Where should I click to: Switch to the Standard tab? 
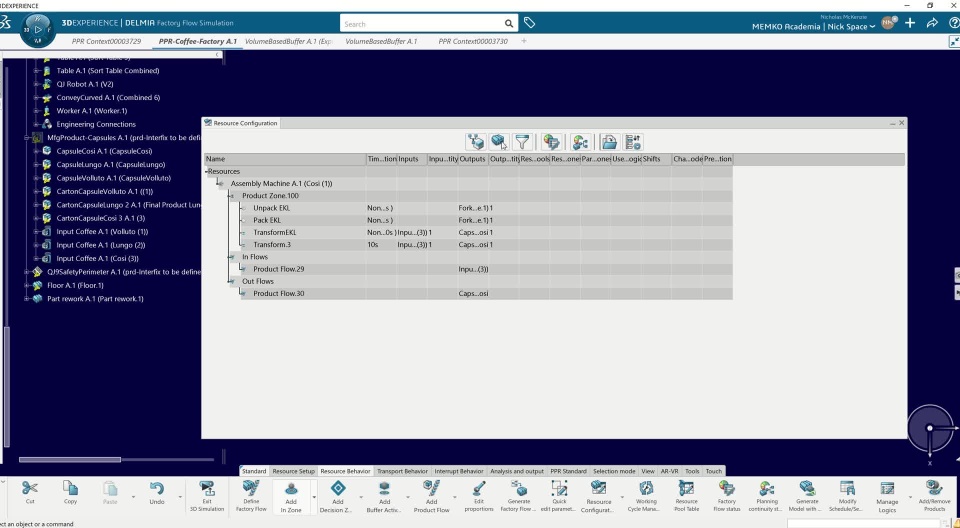[253, 471]
